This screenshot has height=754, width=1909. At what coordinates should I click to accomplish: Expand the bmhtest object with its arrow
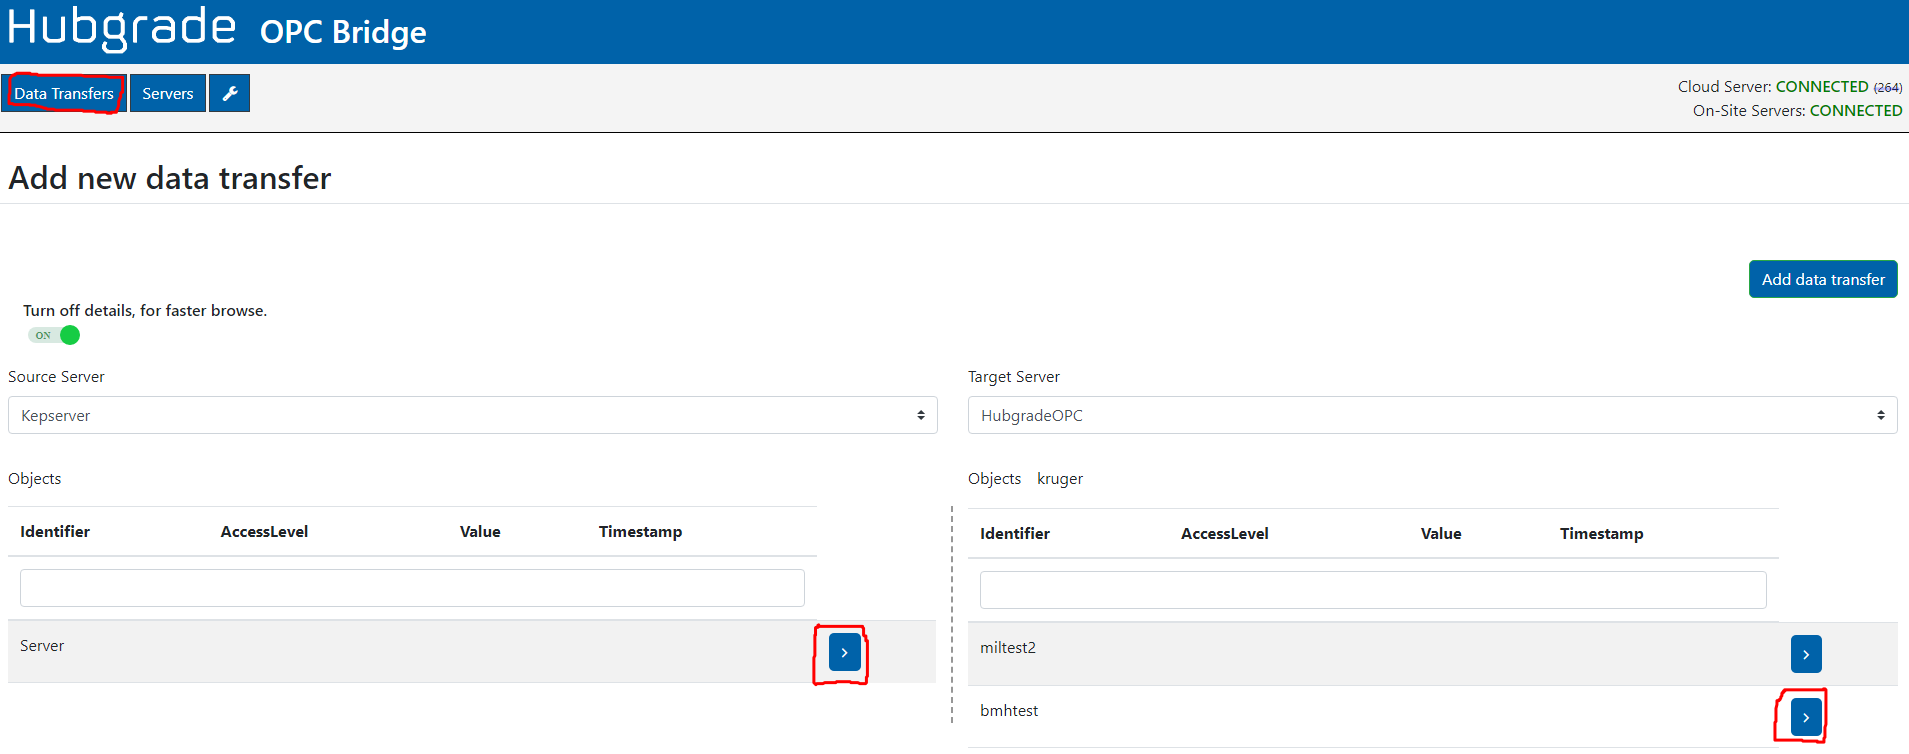[1805, 717]
